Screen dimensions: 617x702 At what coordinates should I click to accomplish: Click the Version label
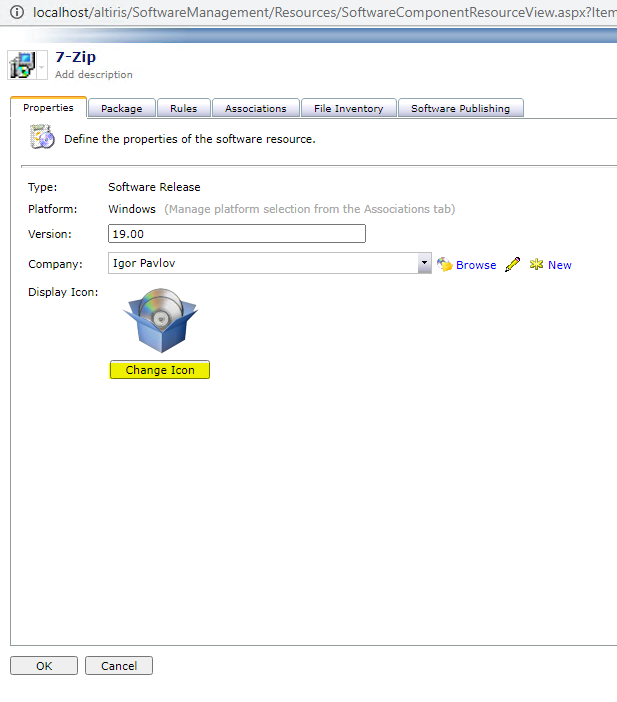(x=50, y=234)
